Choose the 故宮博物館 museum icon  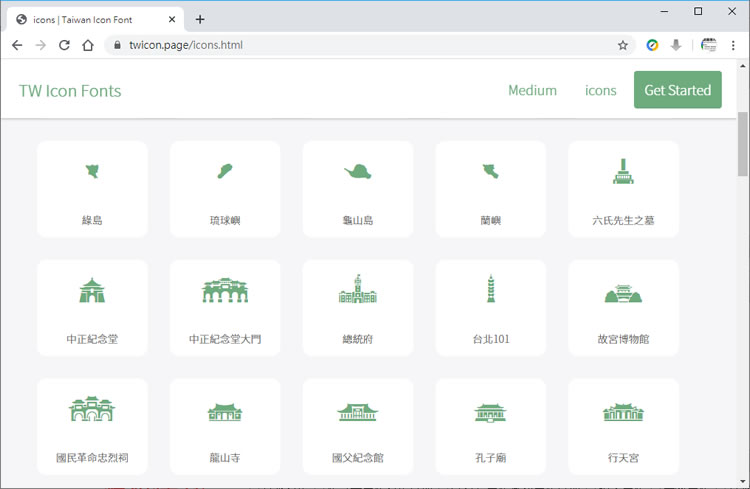pos(623,293)
